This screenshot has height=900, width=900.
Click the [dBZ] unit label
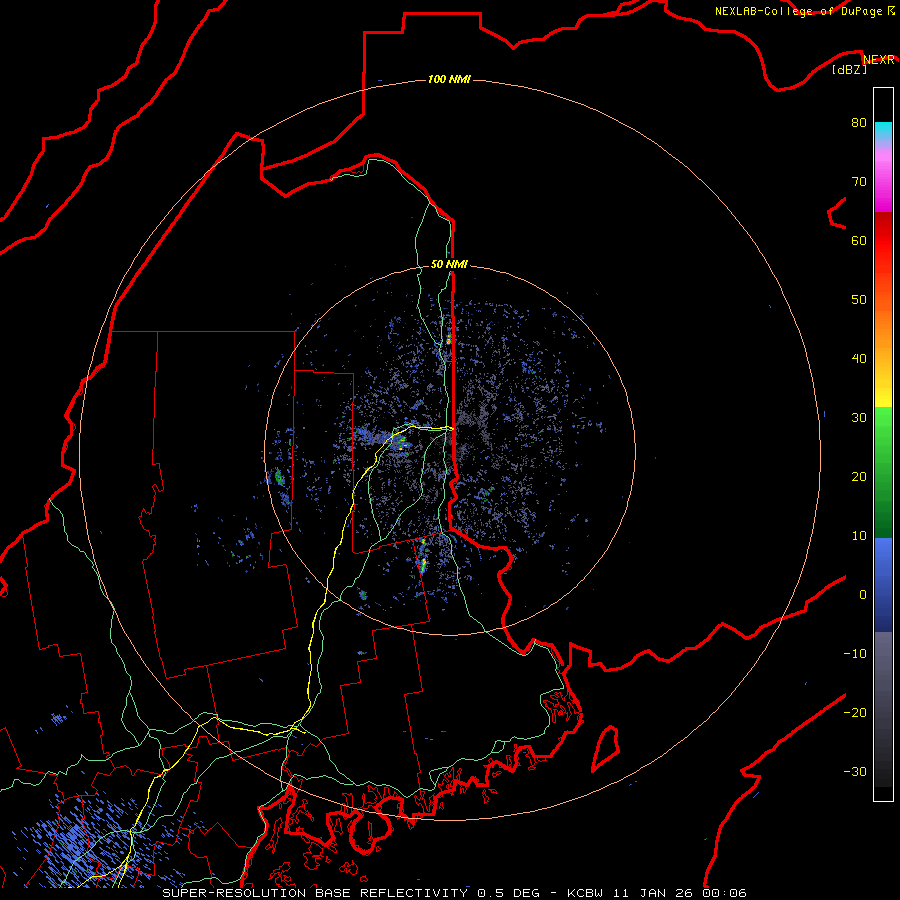(849, 70)
